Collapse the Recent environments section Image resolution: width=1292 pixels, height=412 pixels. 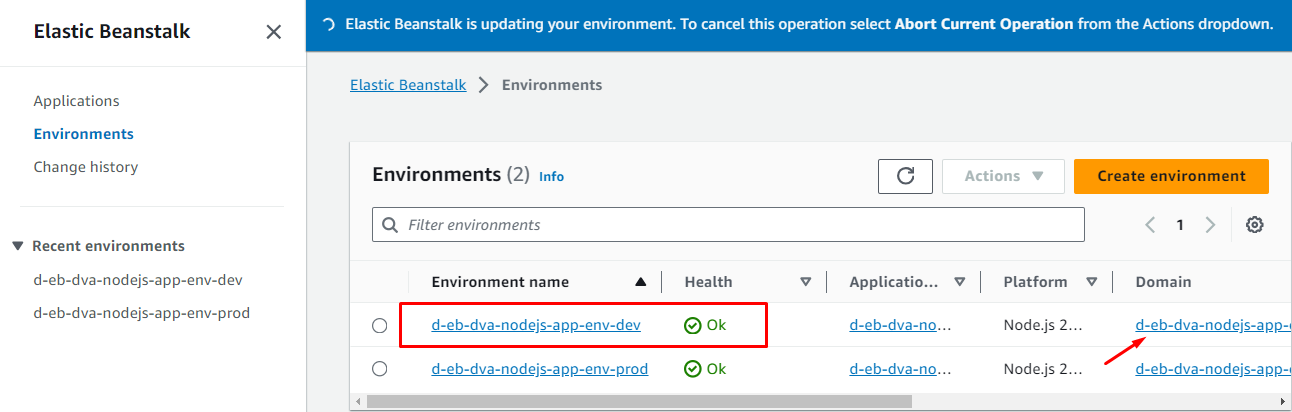coord(18,246)
